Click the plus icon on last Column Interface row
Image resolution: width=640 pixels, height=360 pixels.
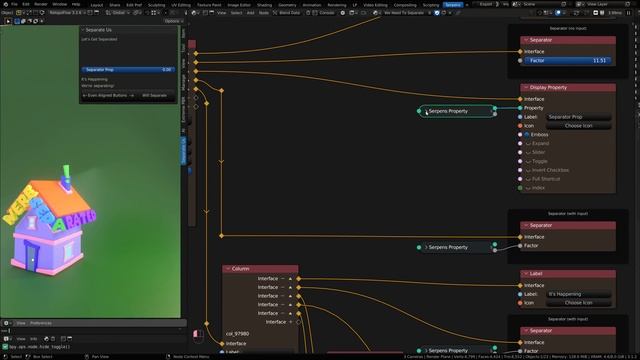click(291, 322)
